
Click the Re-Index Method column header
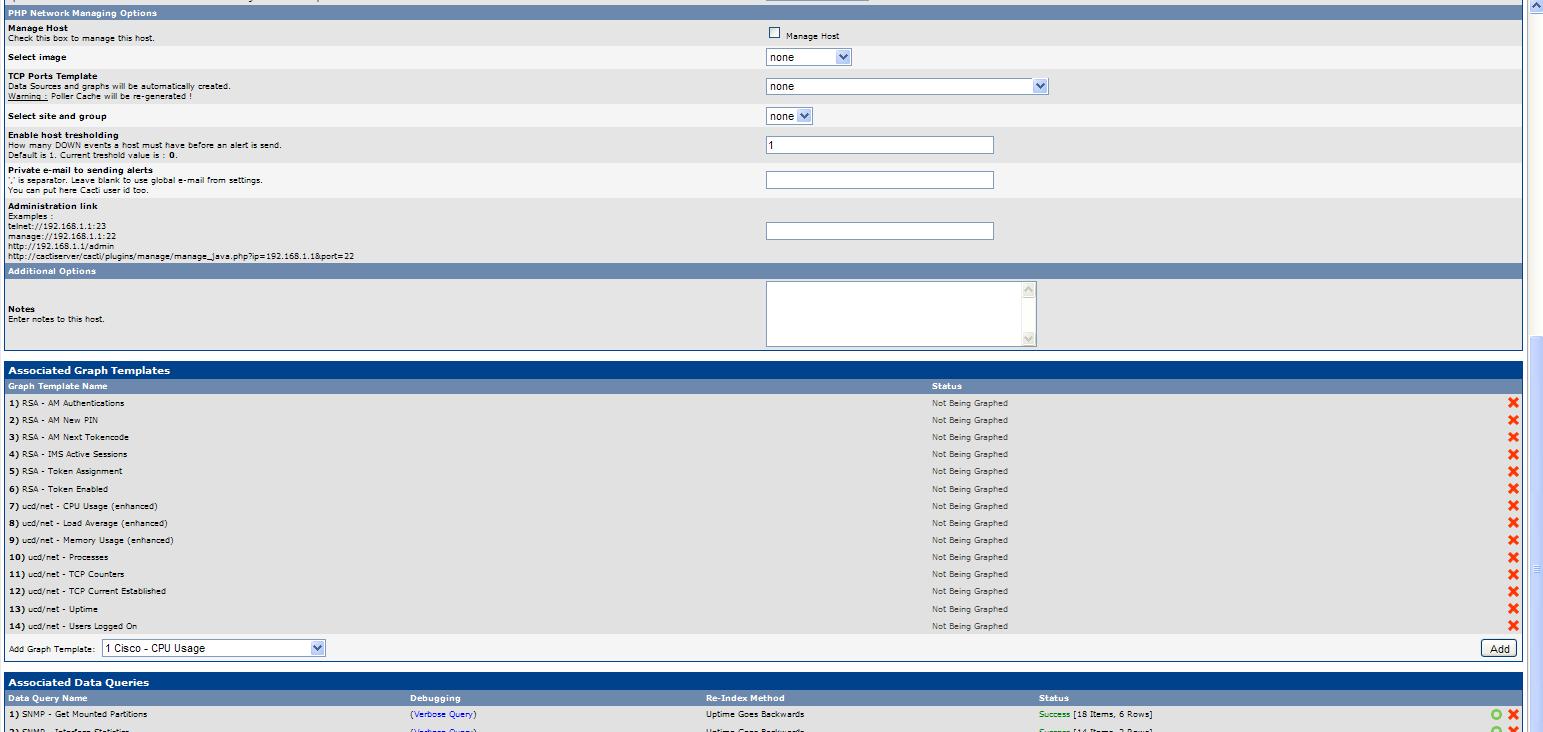745,698
